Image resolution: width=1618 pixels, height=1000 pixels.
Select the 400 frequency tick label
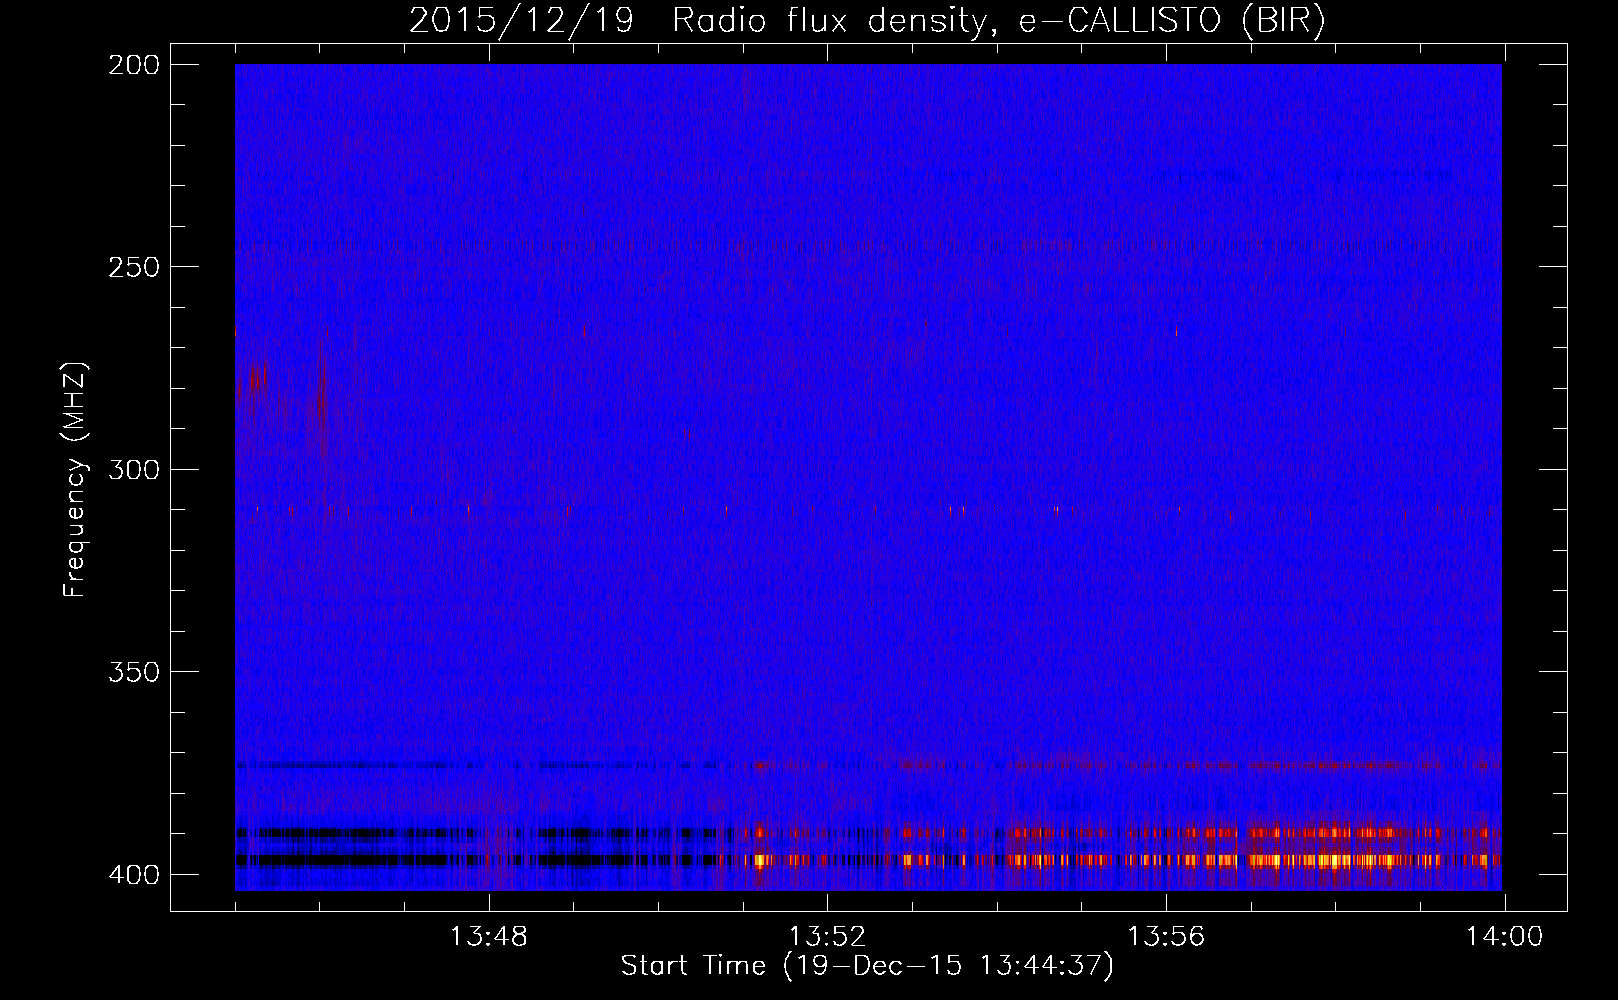134,874
